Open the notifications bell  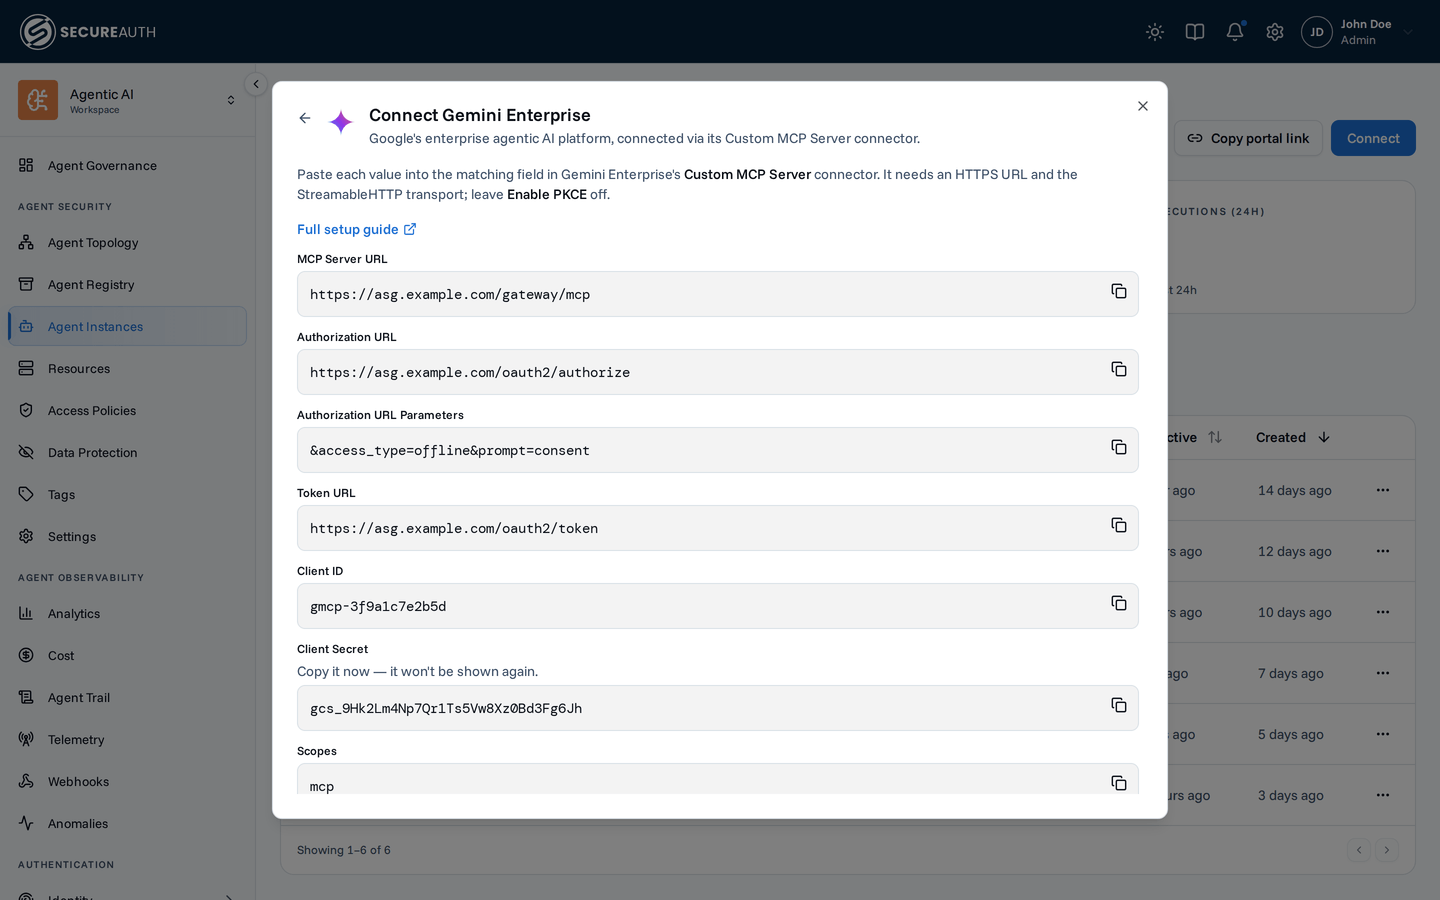1235,32
